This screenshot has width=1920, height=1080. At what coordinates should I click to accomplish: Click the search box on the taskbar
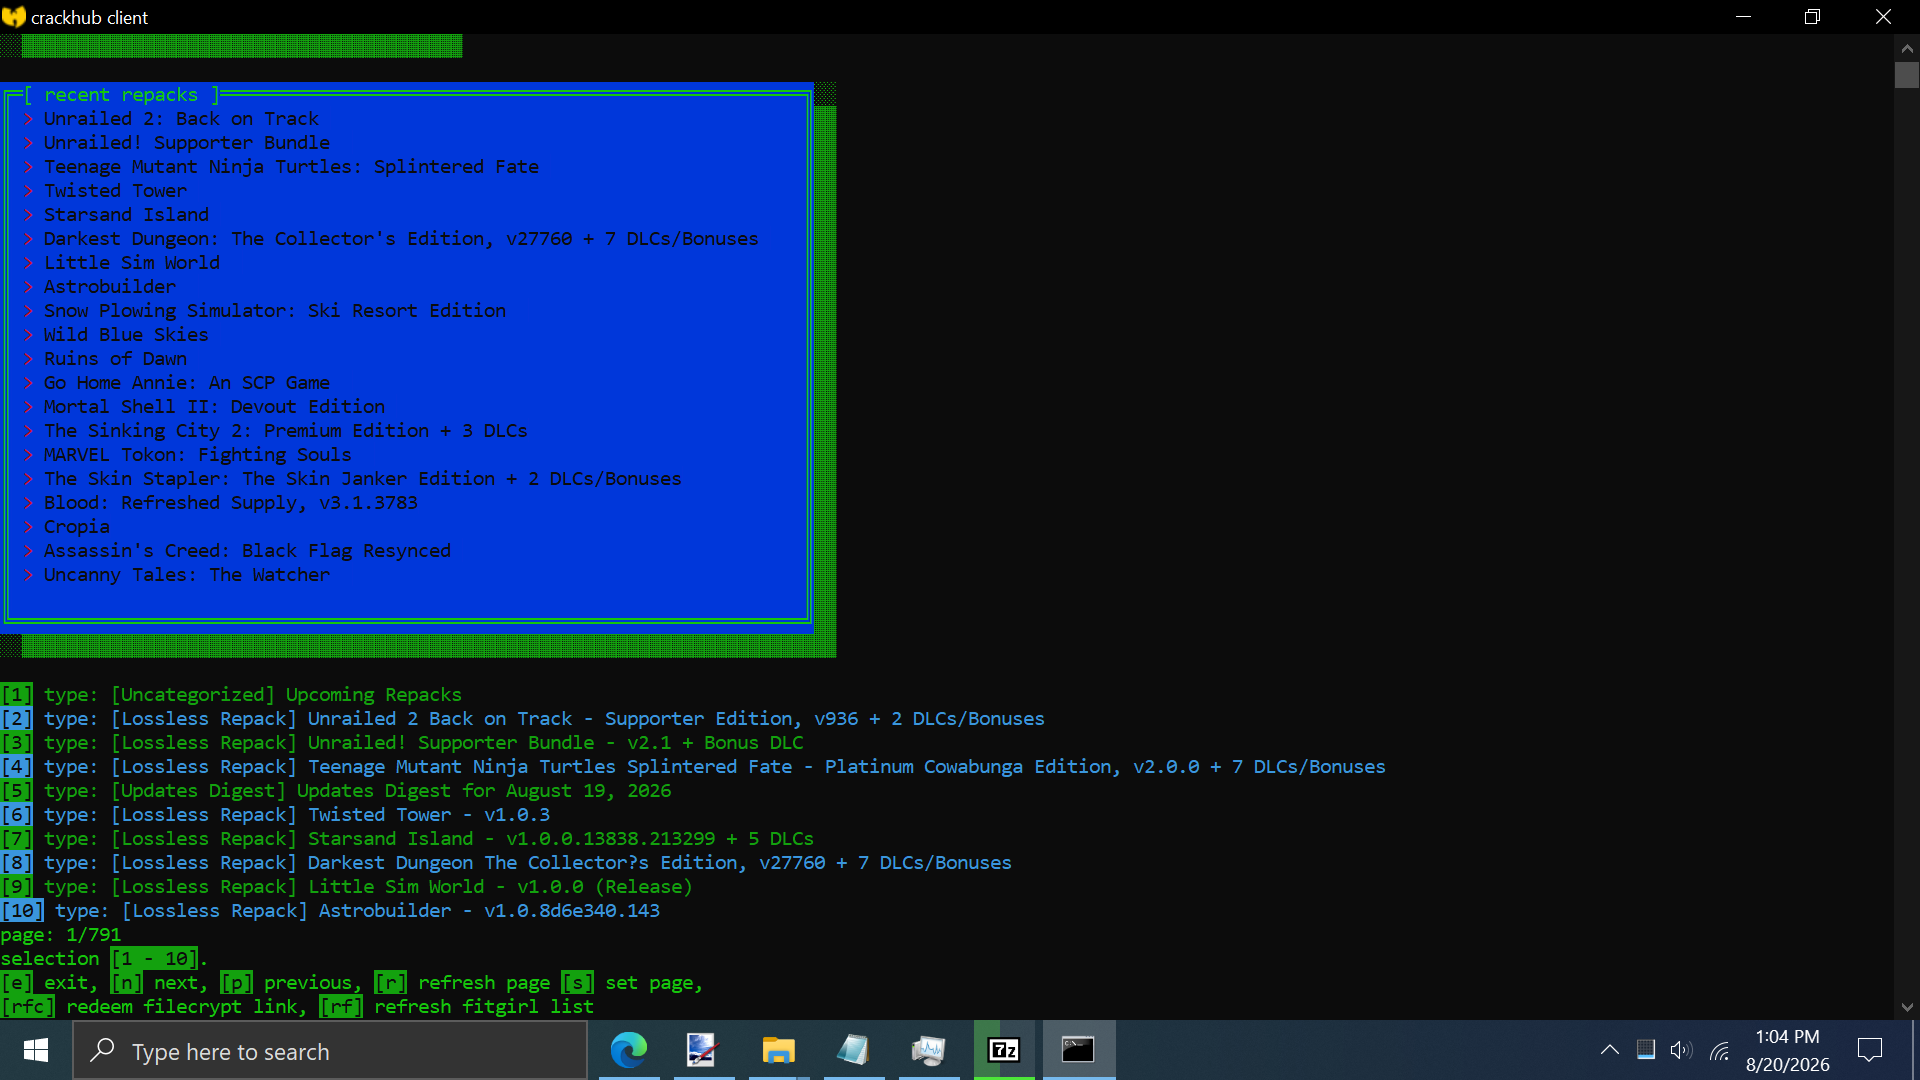[x=330, y=1051]
